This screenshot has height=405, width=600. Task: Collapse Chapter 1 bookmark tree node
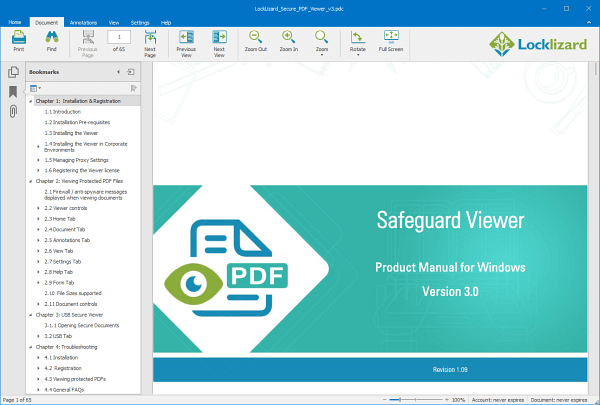[31, 101]
